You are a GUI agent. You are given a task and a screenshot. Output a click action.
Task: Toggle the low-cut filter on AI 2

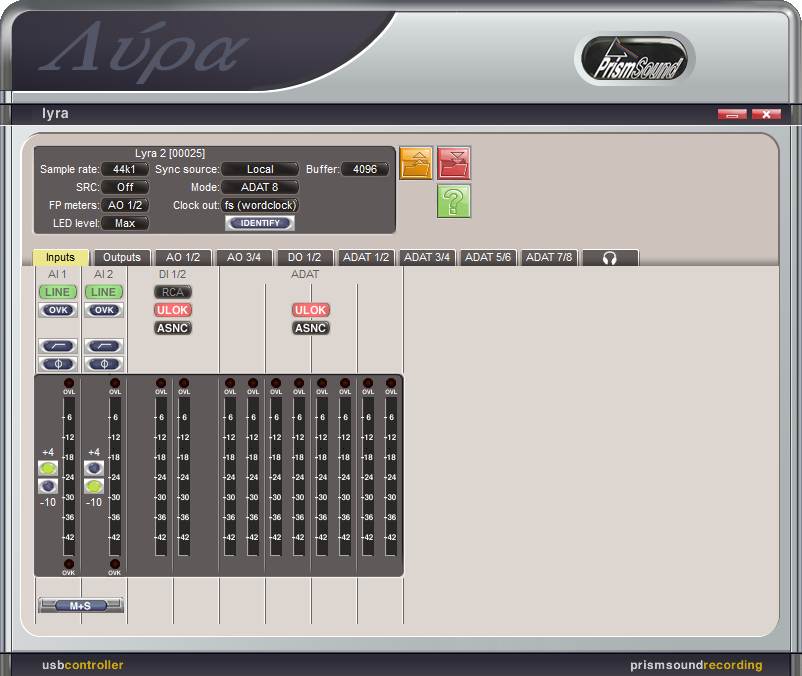[x=104, y=346]
